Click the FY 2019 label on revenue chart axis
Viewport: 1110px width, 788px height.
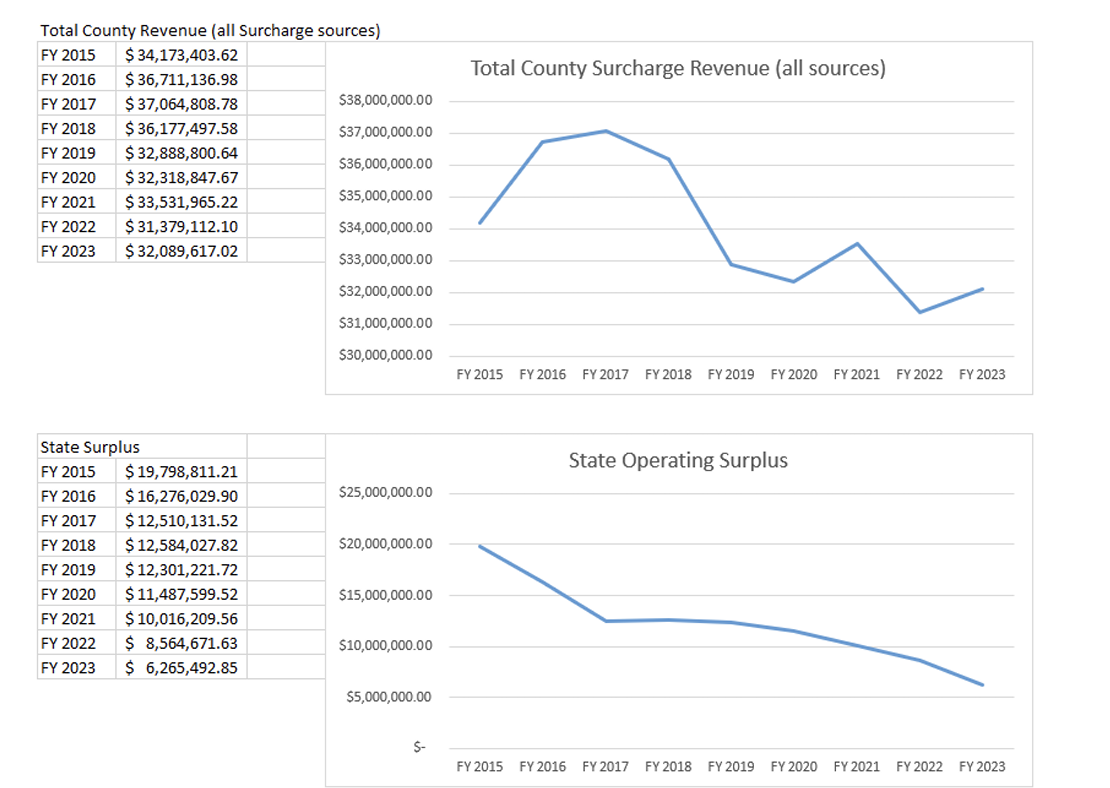[x=731, y=375]
